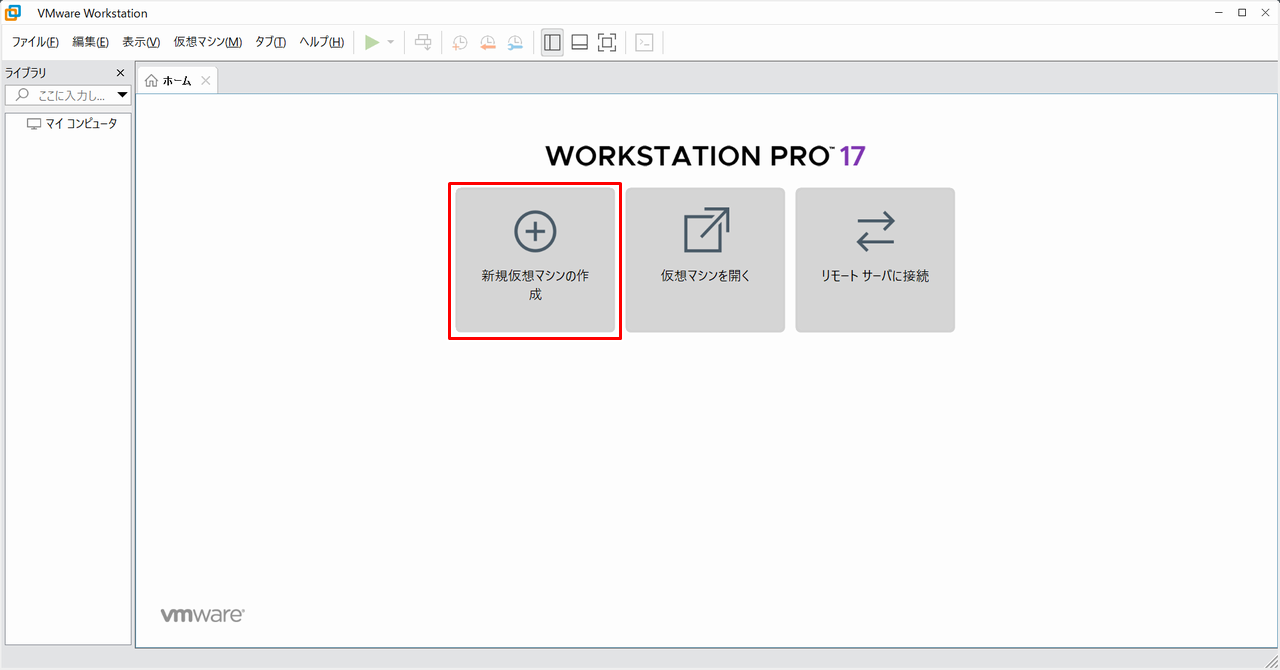Close the ホーム tab
The width and height of the screenshot is (1280, 670).
pos(206,81)
